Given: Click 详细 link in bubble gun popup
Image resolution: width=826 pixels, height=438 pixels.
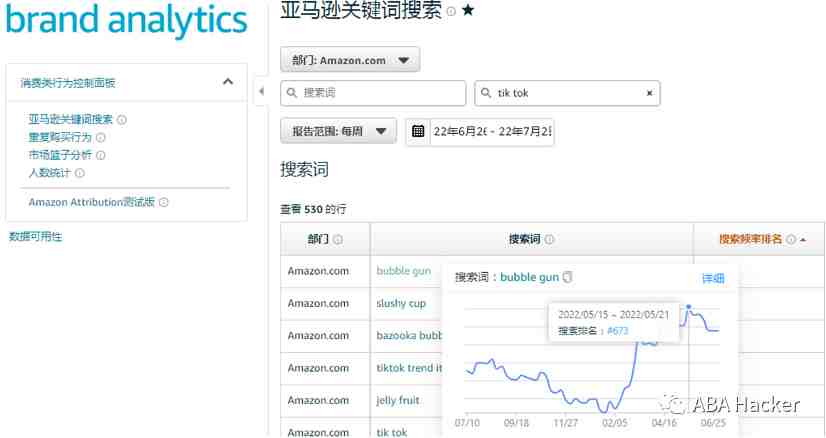Looking at the screenshot, I should coord(713,278).
